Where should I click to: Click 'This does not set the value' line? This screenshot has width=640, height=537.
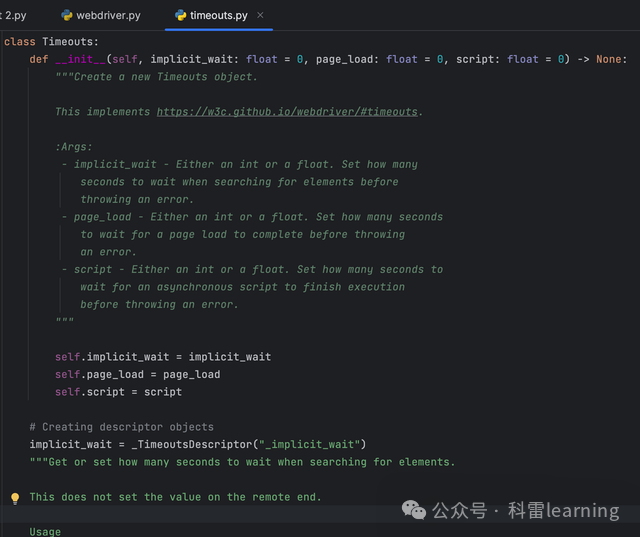pos(176,497)
